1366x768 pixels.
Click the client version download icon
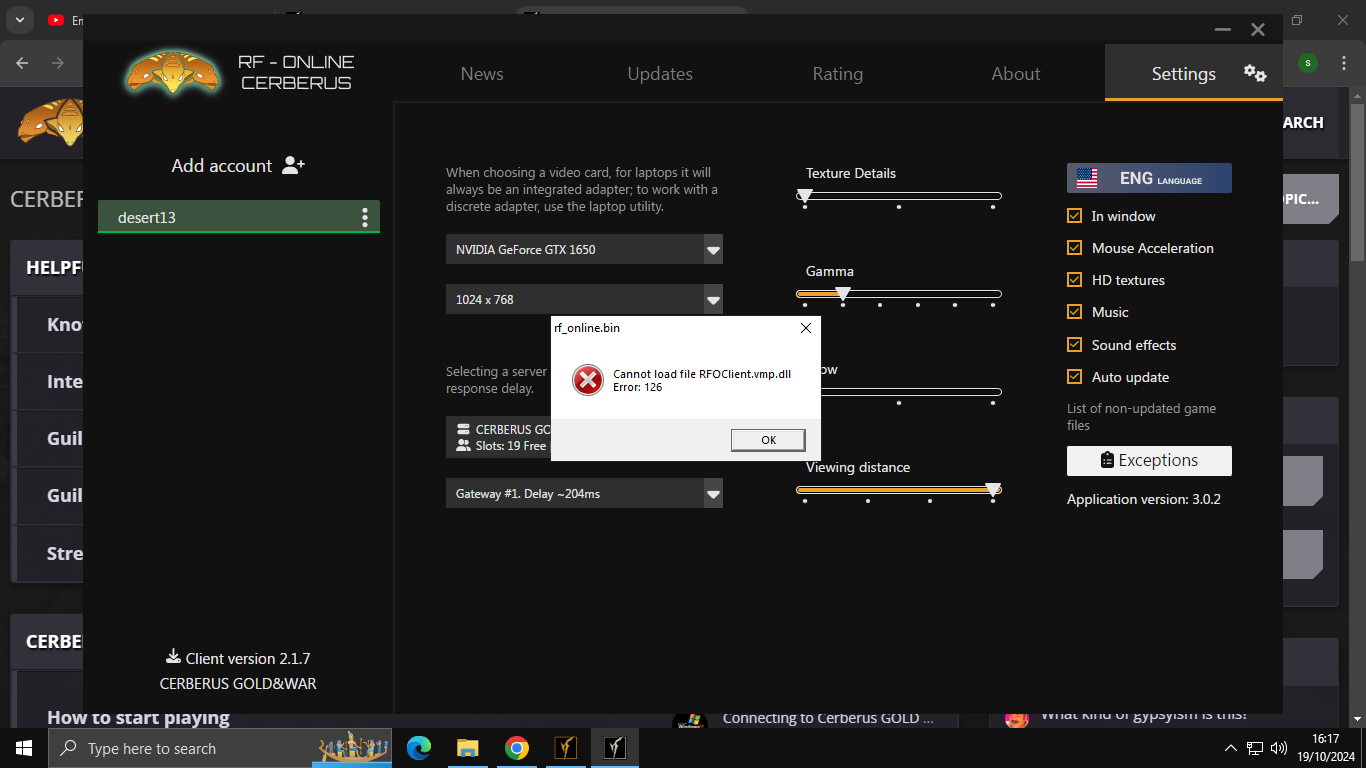(173, 657)
